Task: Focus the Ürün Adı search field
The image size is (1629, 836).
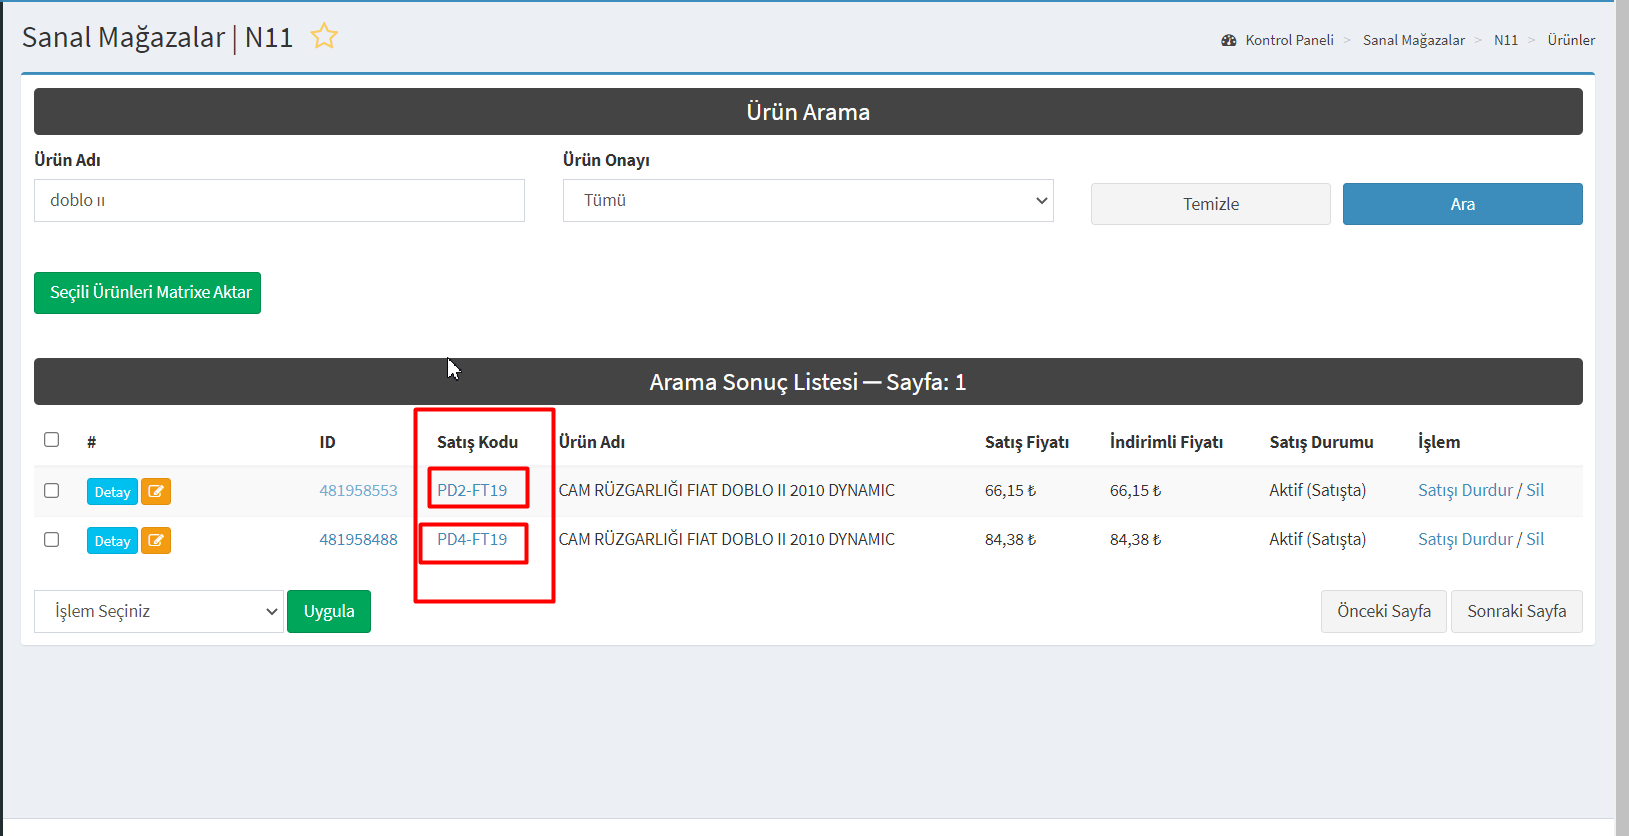Action: (279, 201)
